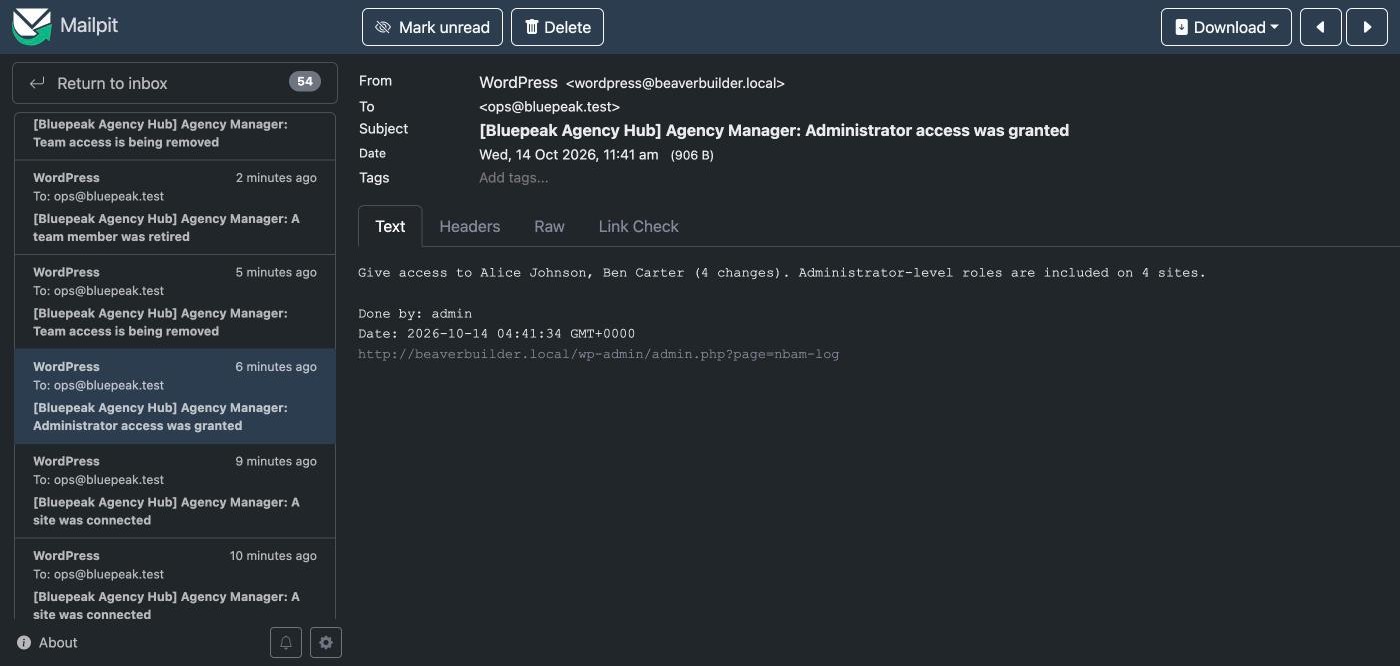Open the topmost 'Team access is being removed' email

(175, 134)
